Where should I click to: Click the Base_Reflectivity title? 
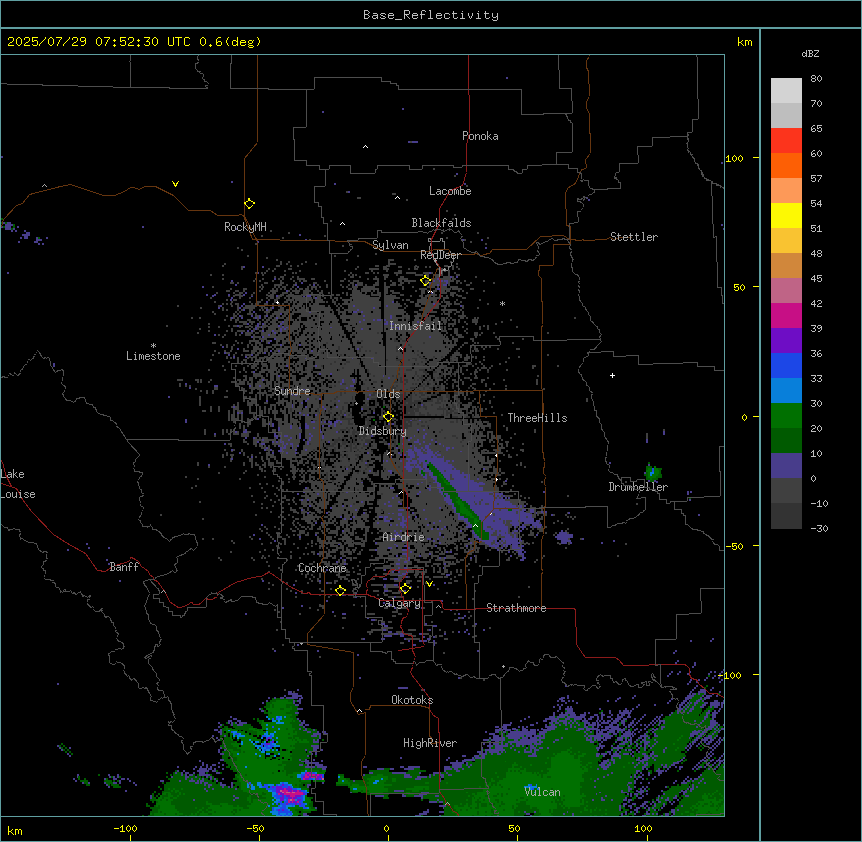(x=431, y=15)
